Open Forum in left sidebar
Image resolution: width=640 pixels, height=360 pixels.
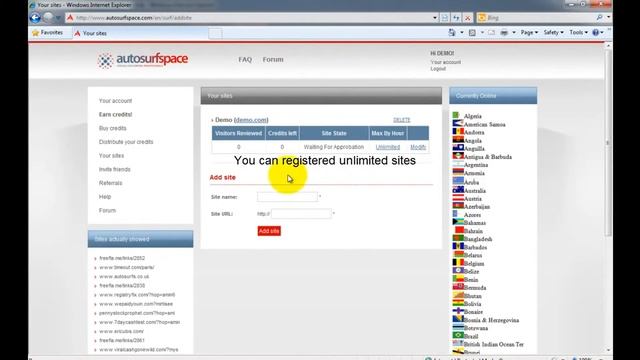107,211
